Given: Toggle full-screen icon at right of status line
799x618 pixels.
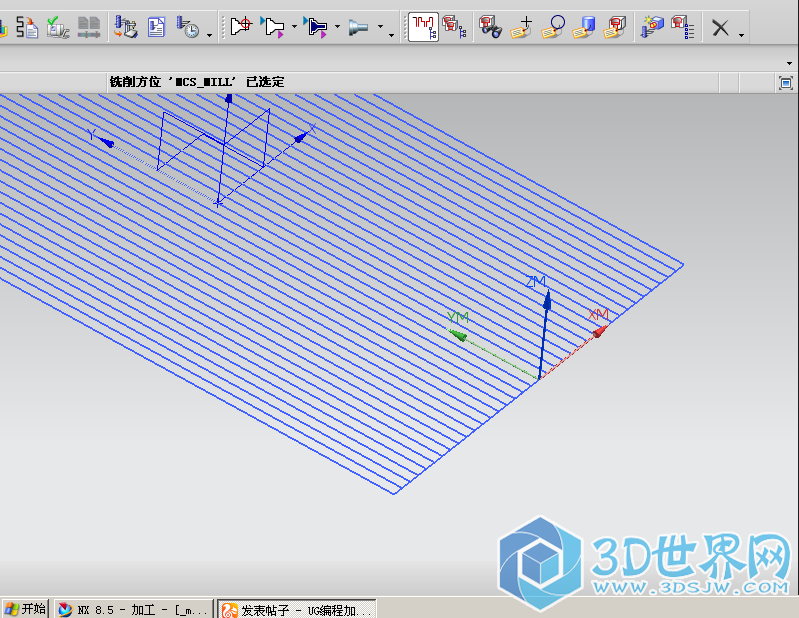Looking at the screenshot, I should tap(785, 83).
